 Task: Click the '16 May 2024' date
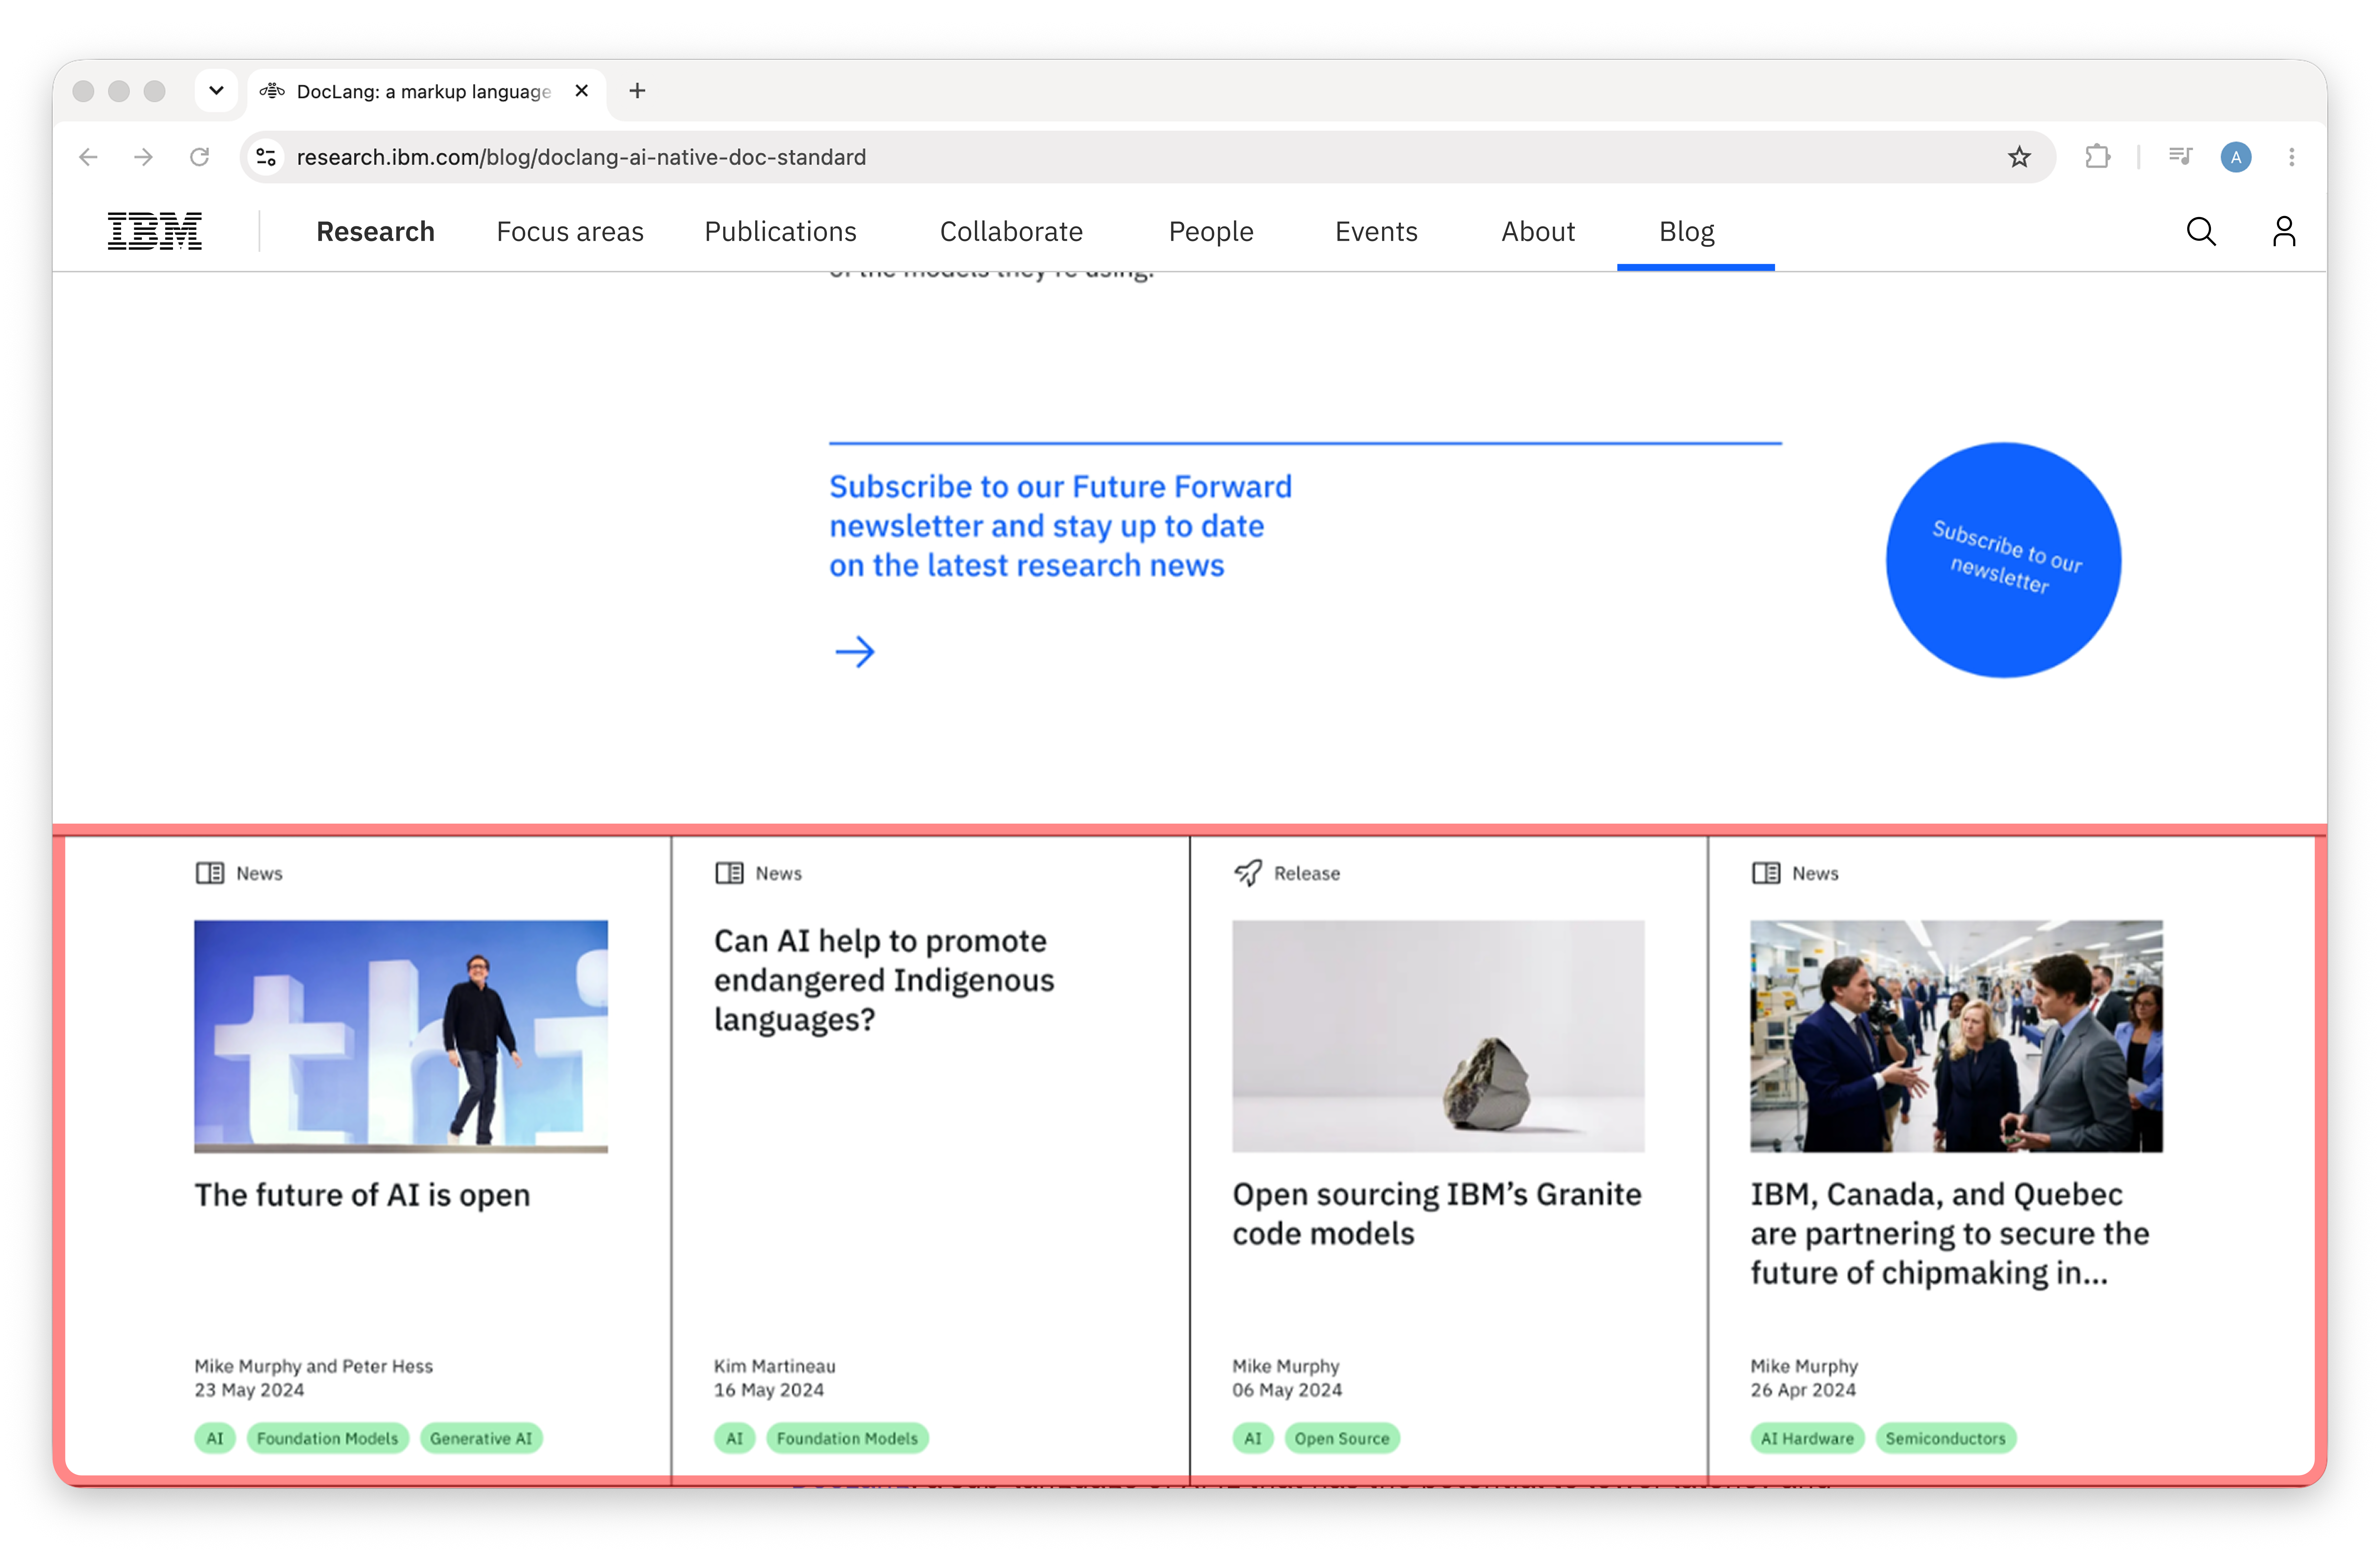click(x=769, y=1390)
